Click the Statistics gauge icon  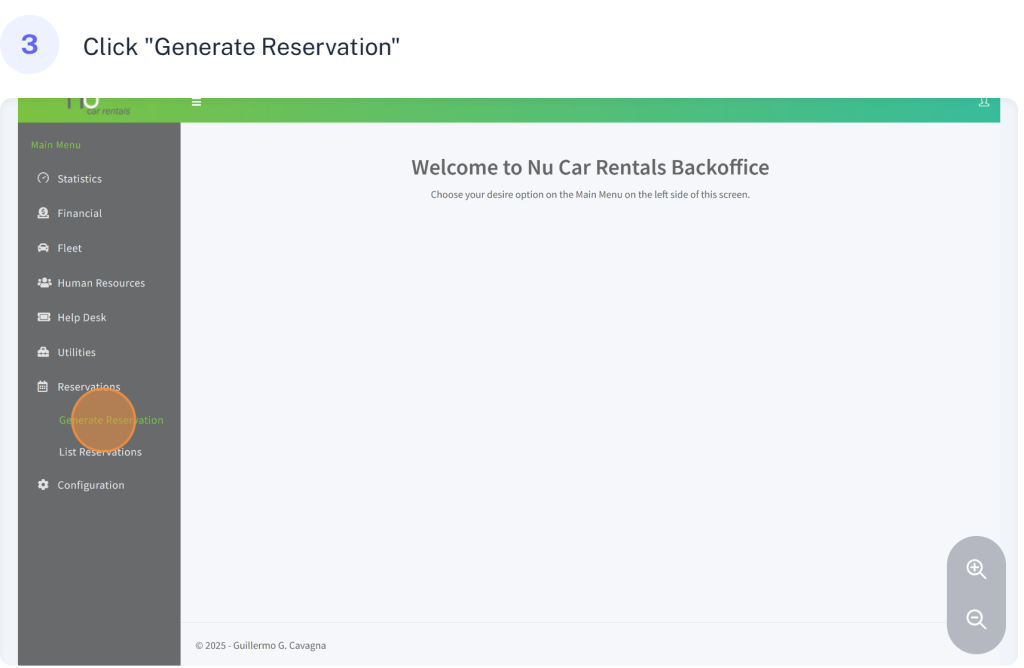(43, 179)
